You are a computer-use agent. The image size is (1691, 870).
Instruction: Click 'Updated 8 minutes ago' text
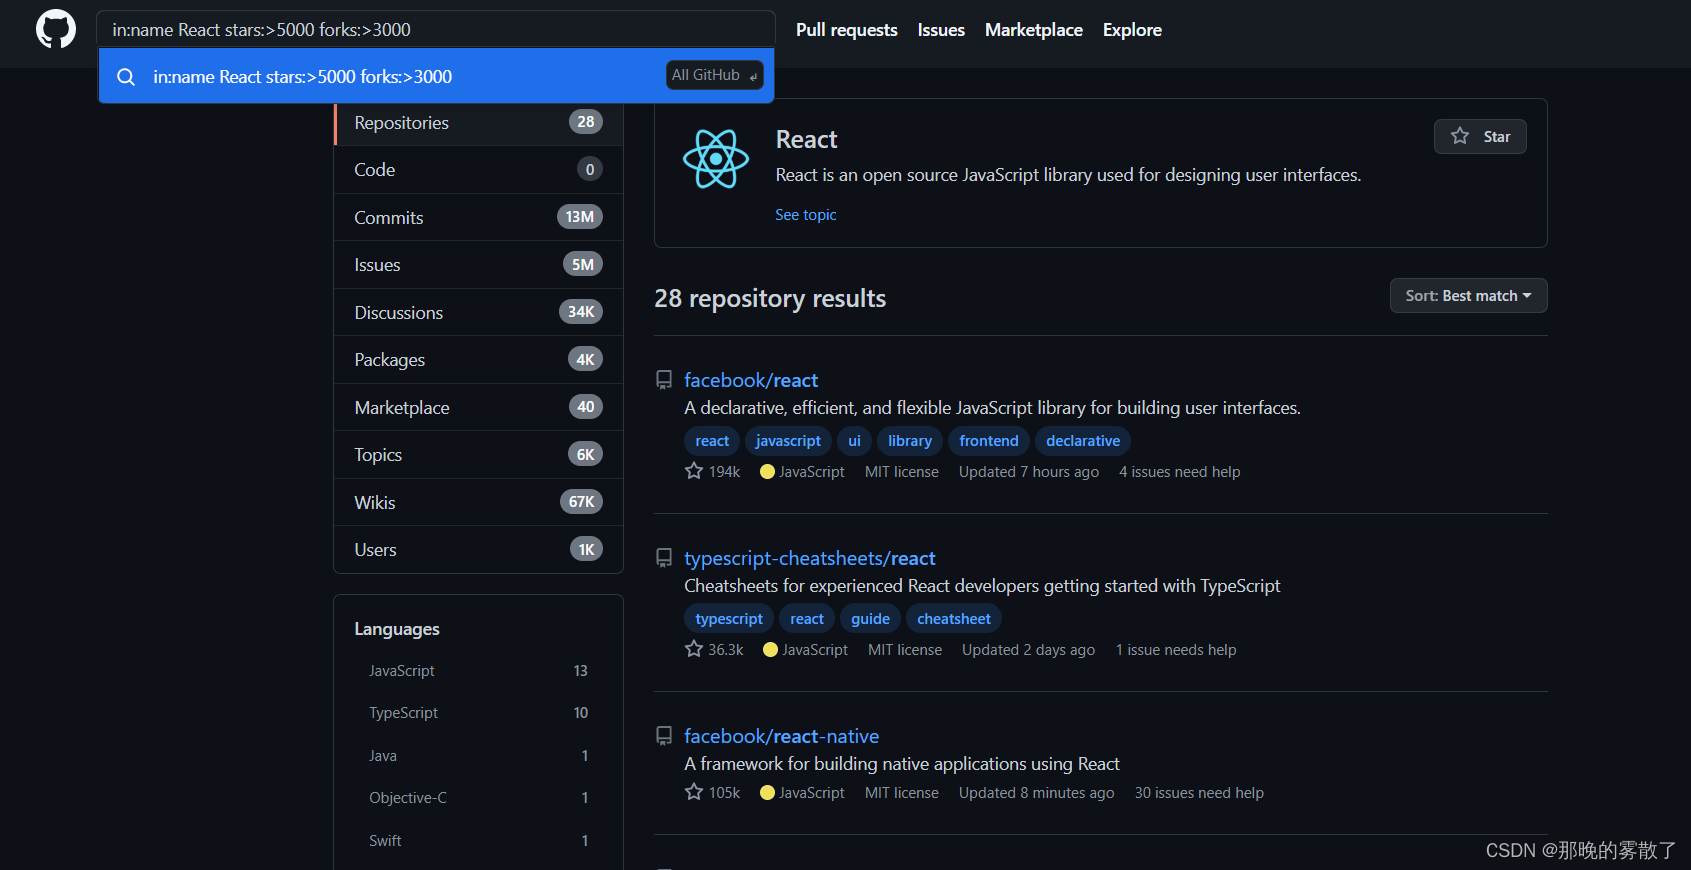pyautogui.click(x=1036, y=793)
